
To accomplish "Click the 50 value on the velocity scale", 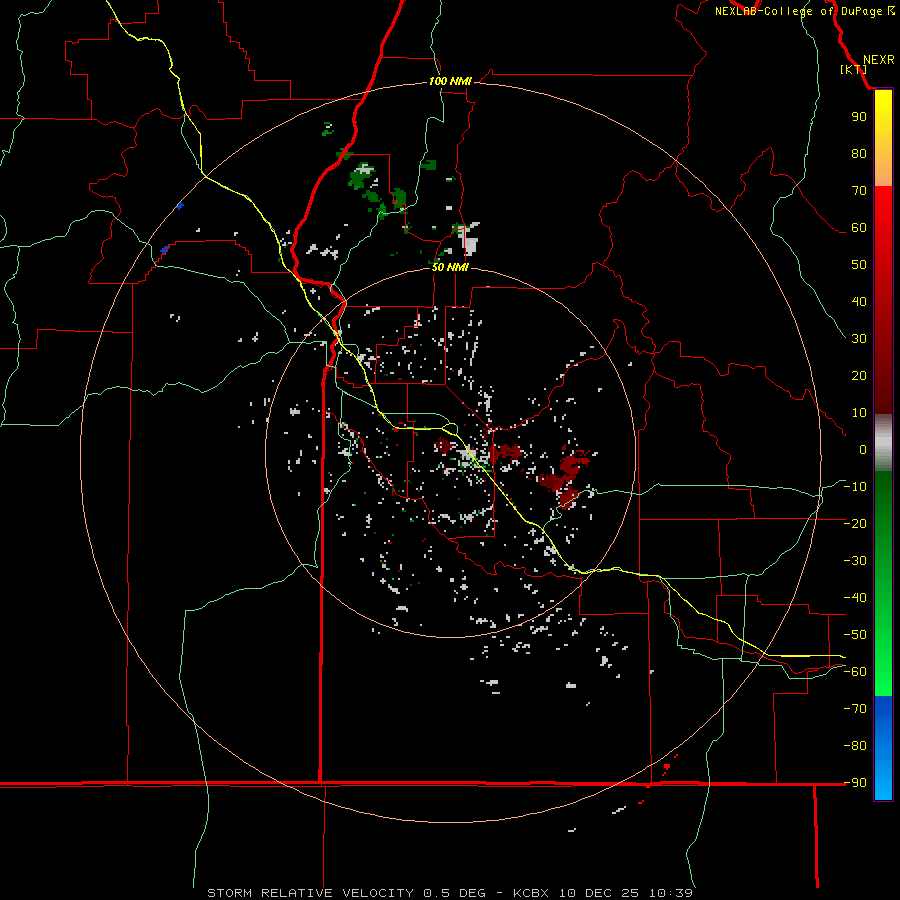I will pos(859,265).
